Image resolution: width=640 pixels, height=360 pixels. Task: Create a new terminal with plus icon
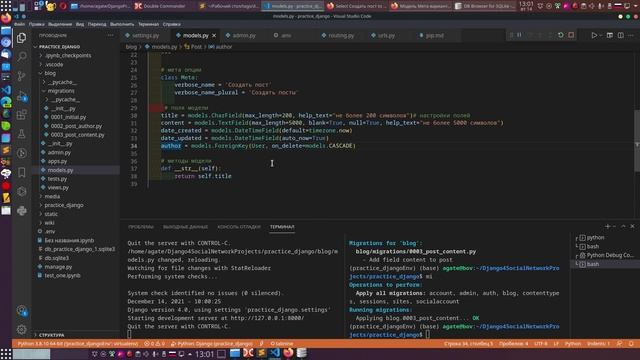pyautogui.click(x=607, y=226)
